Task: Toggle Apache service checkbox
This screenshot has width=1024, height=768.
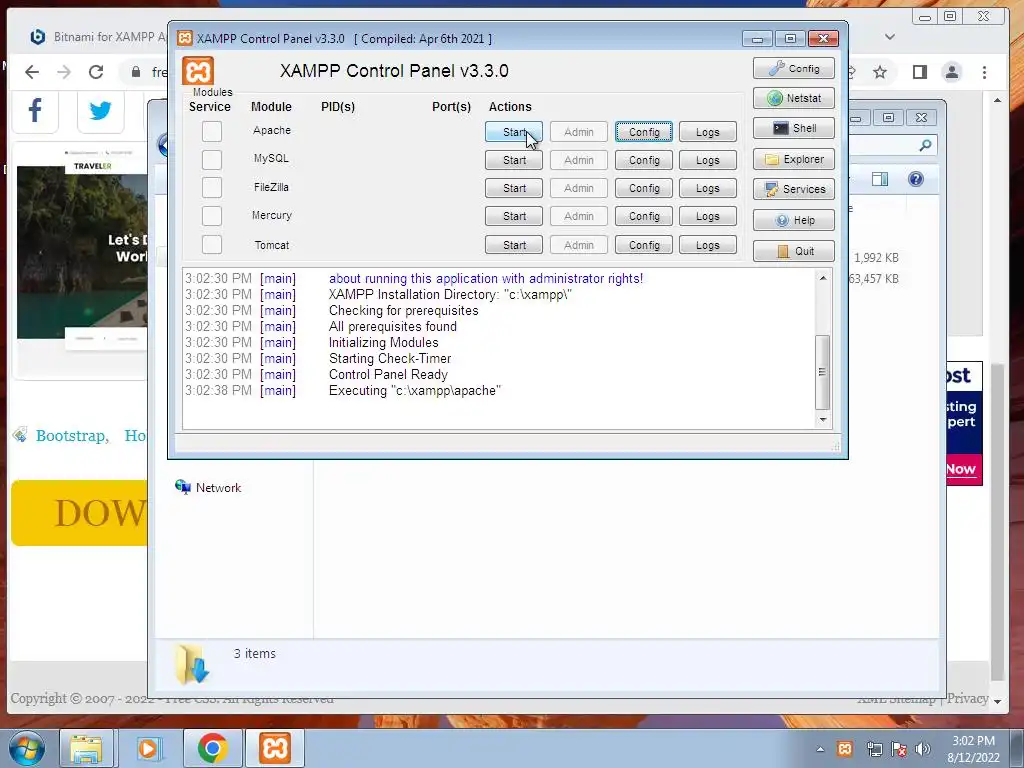Action: click(x=212, y=131)
